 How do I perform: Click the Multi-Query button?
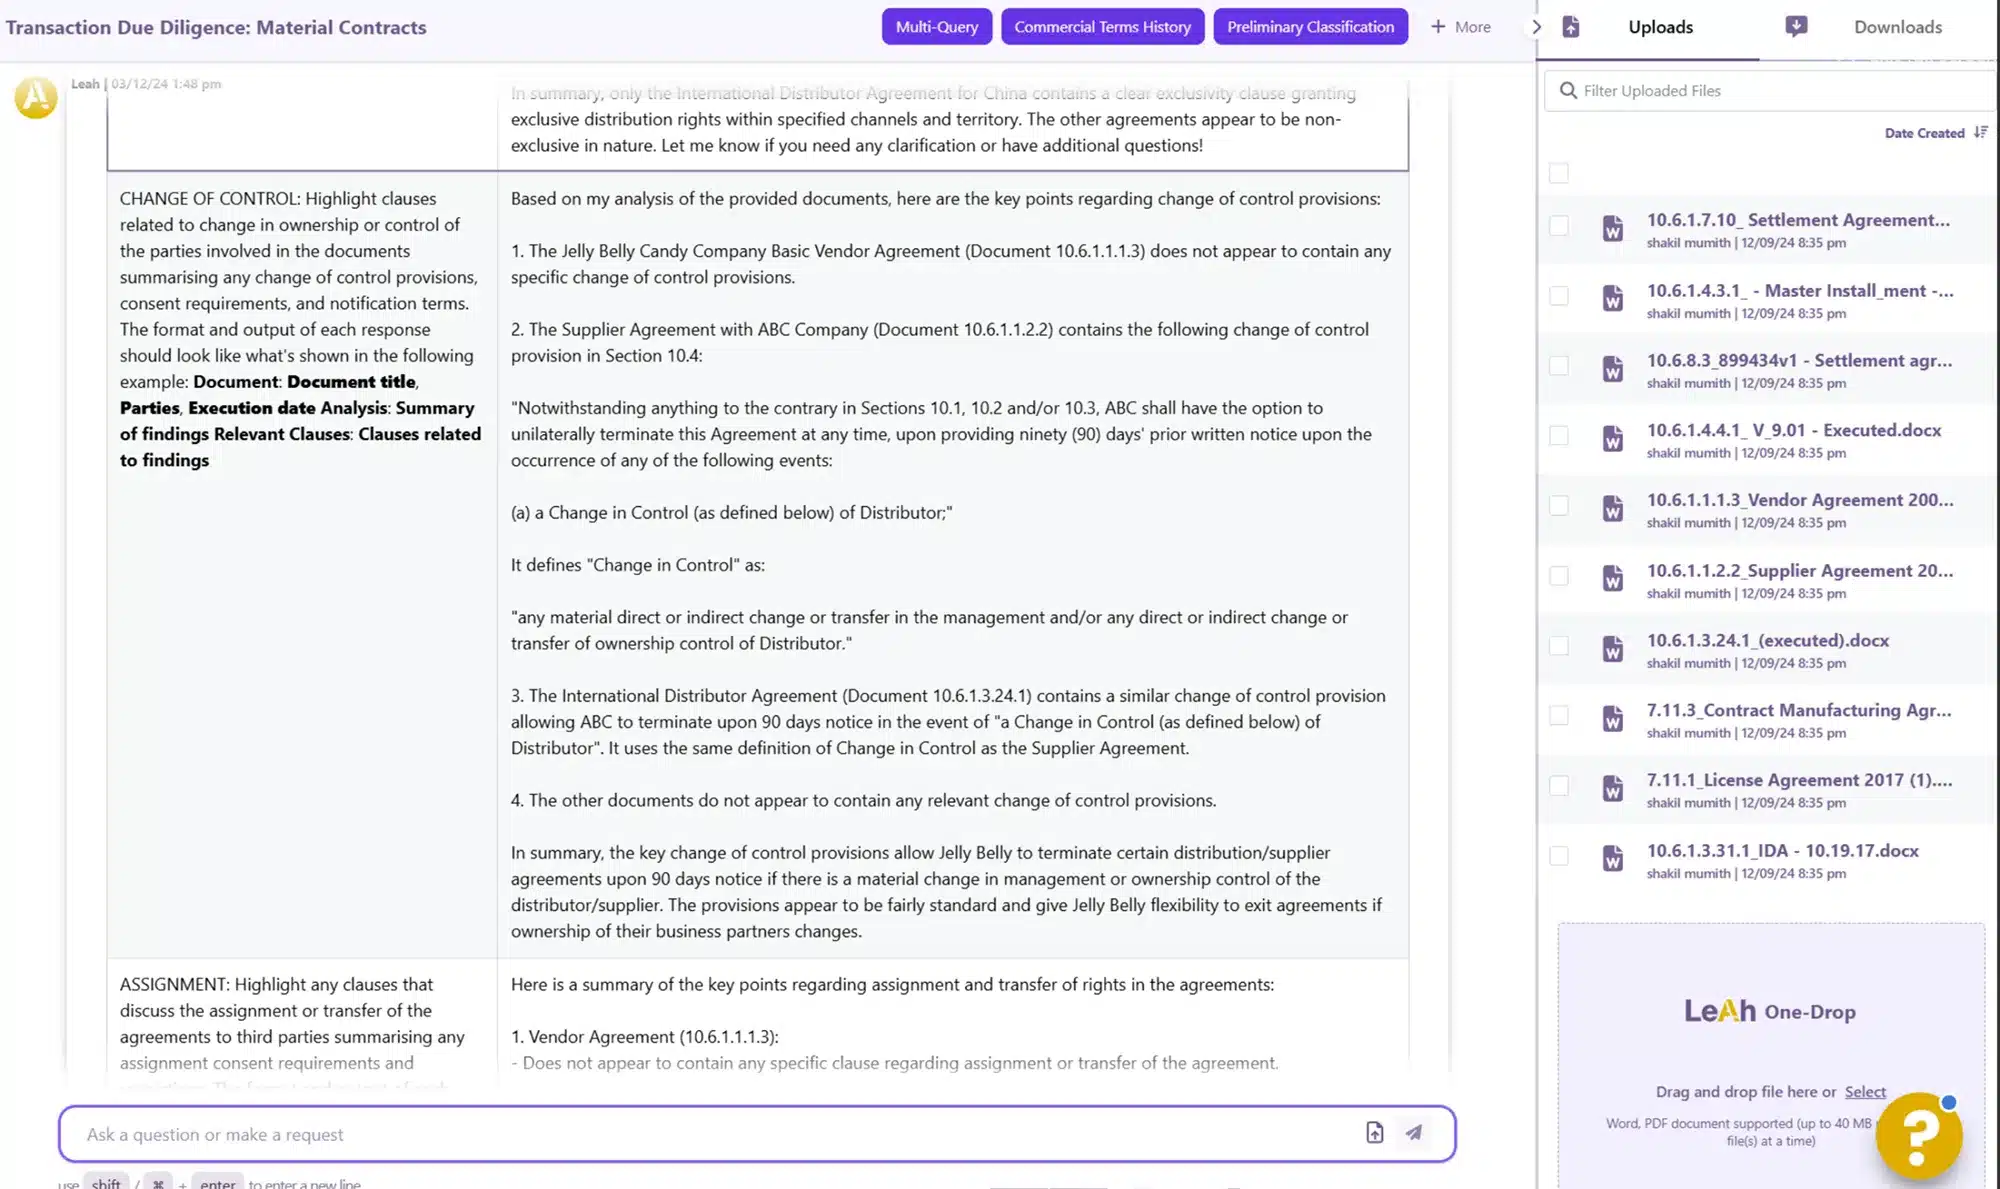click(937, 27)
